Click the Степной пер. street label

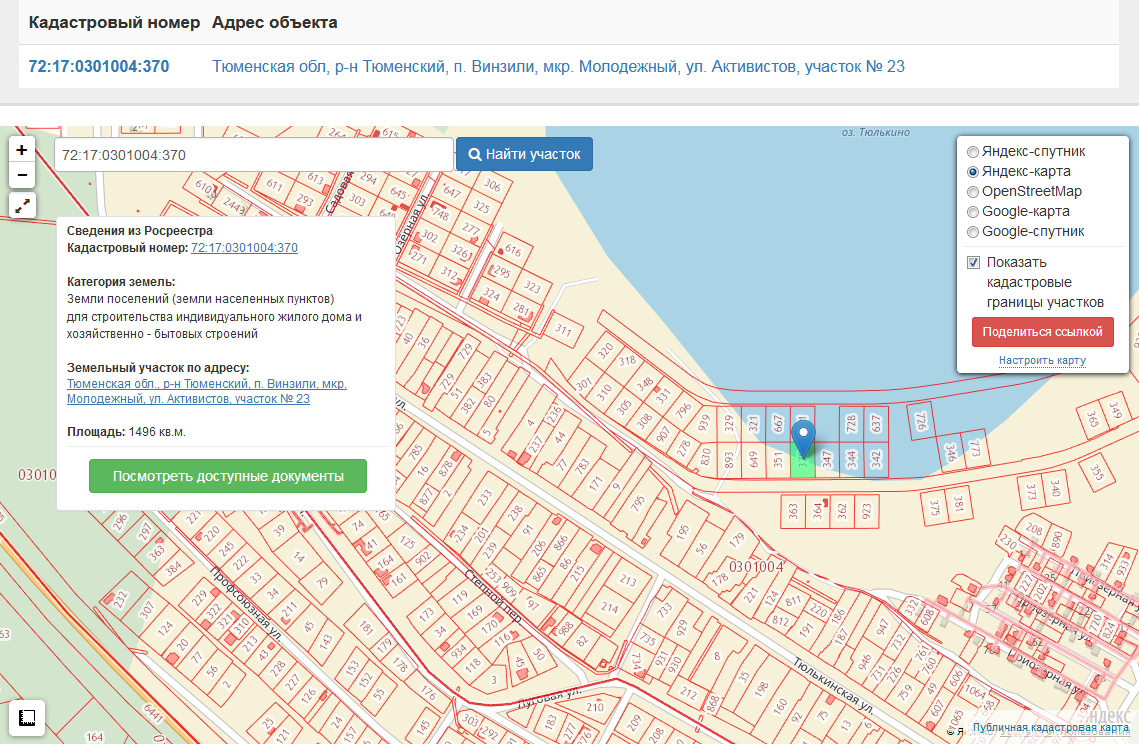point(493,597)
